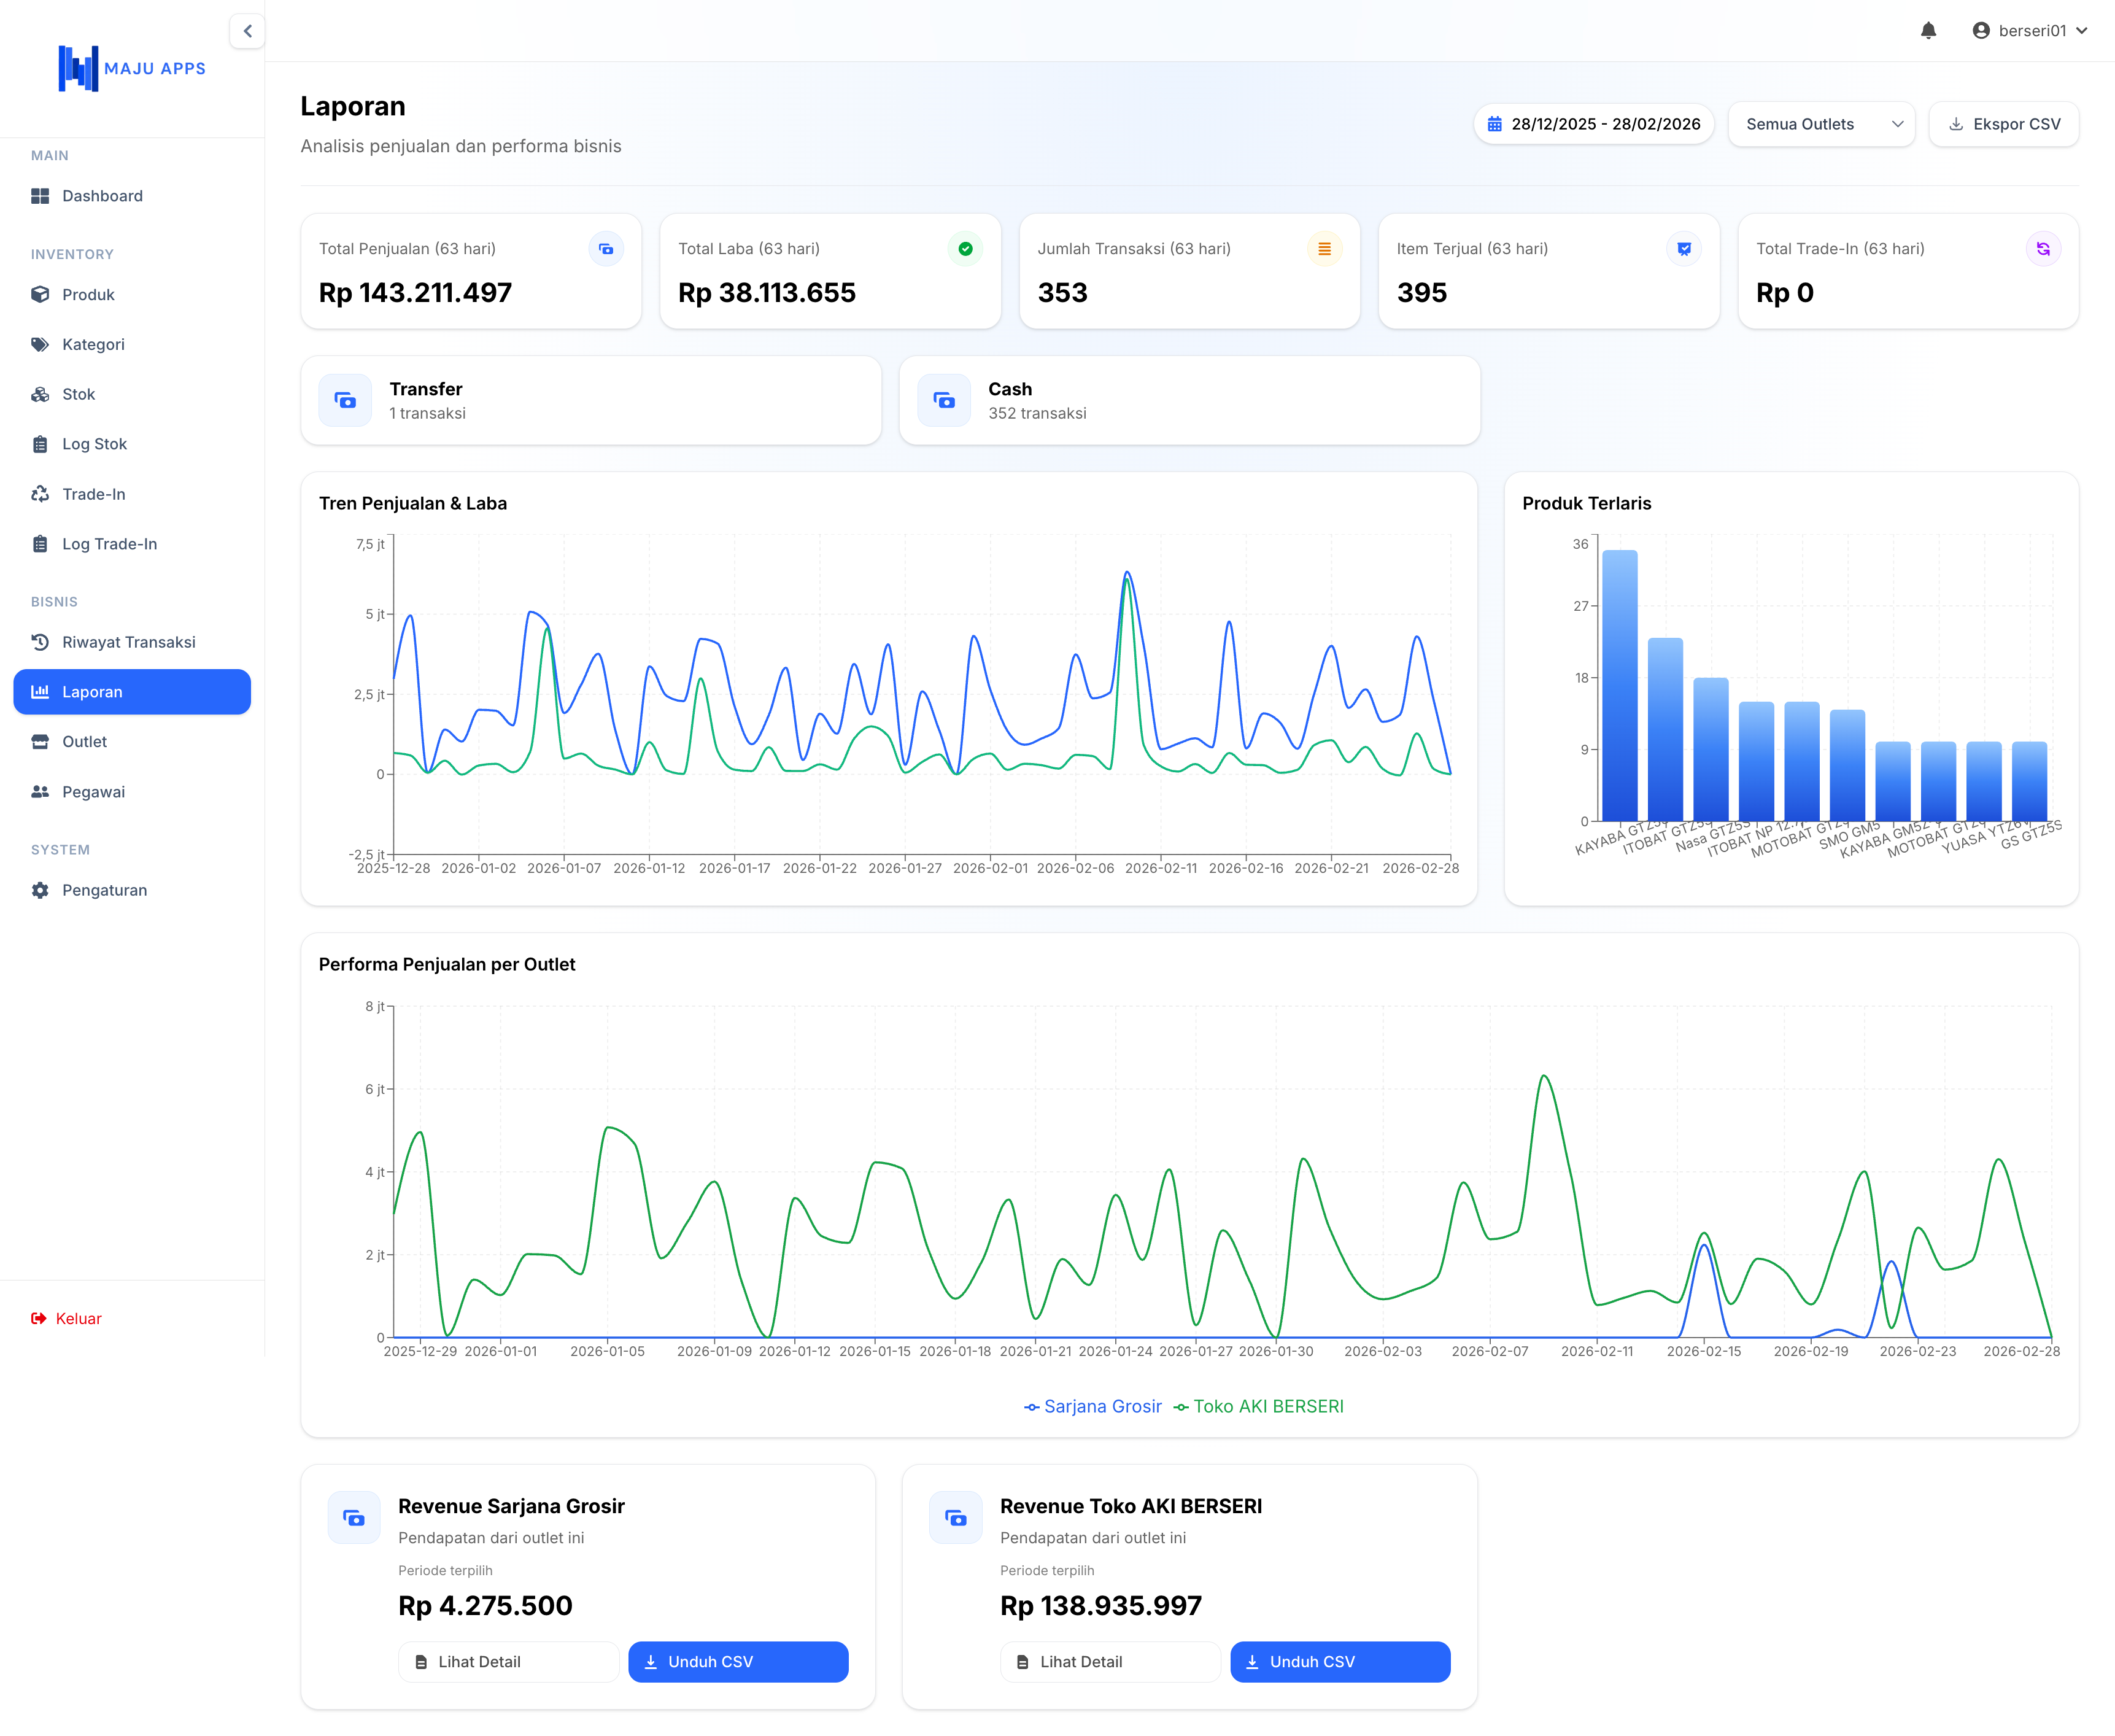This screenshot has height=1736, width=2115.
Task: Click the Produk box icon
Action: [40, 295]
